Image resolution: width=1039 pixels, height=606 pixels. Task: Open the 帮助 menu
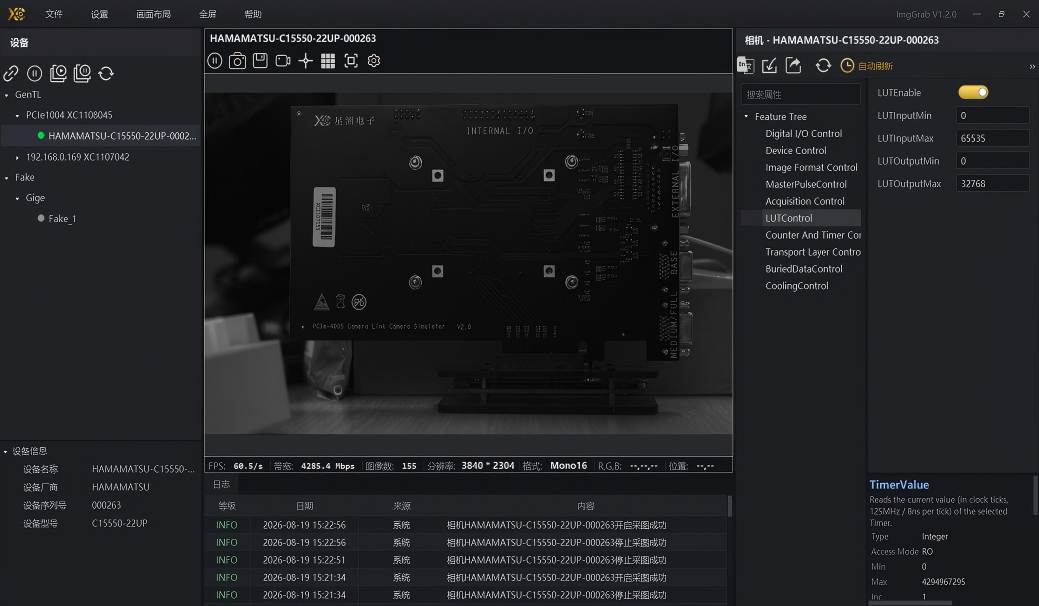[x=252, y=14]
